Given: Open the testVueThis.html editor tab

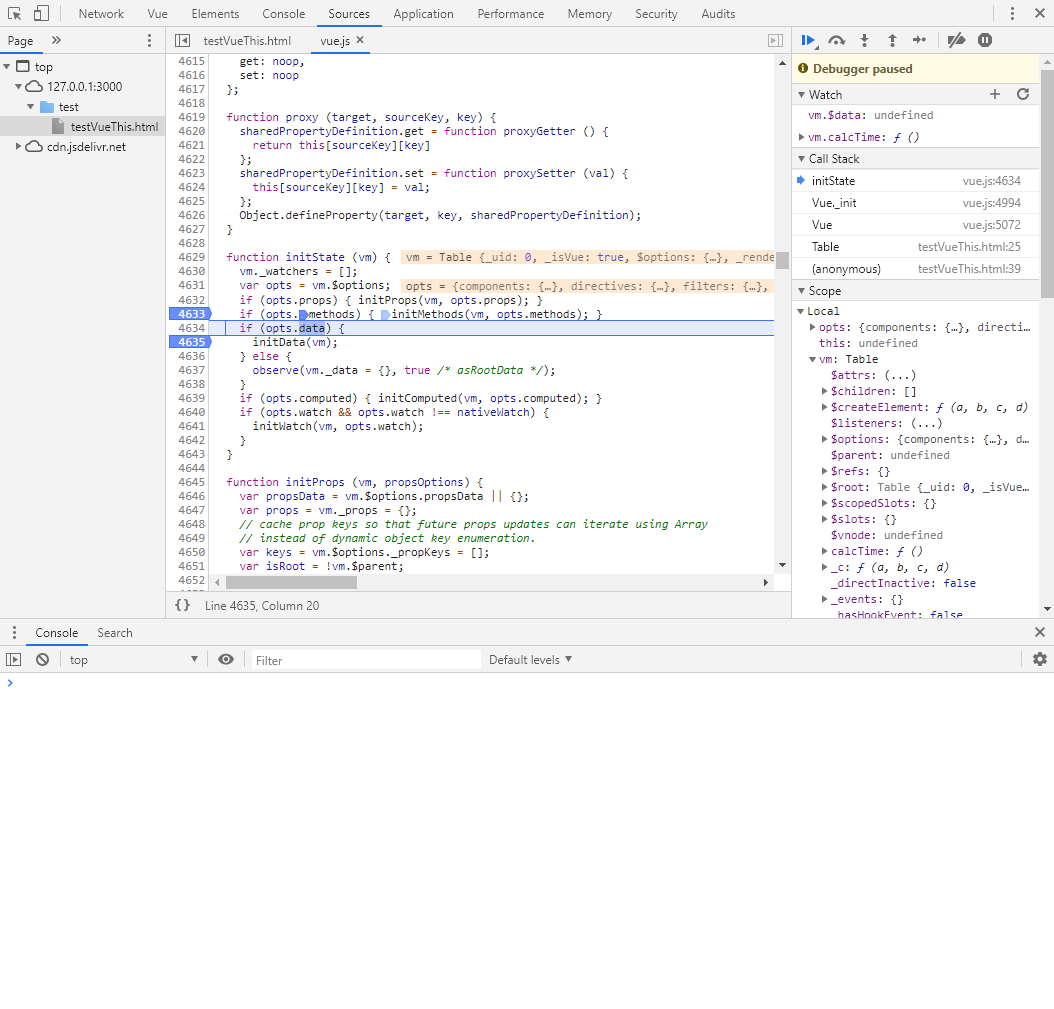Looking at the screenshot, I should pos(247,40).
